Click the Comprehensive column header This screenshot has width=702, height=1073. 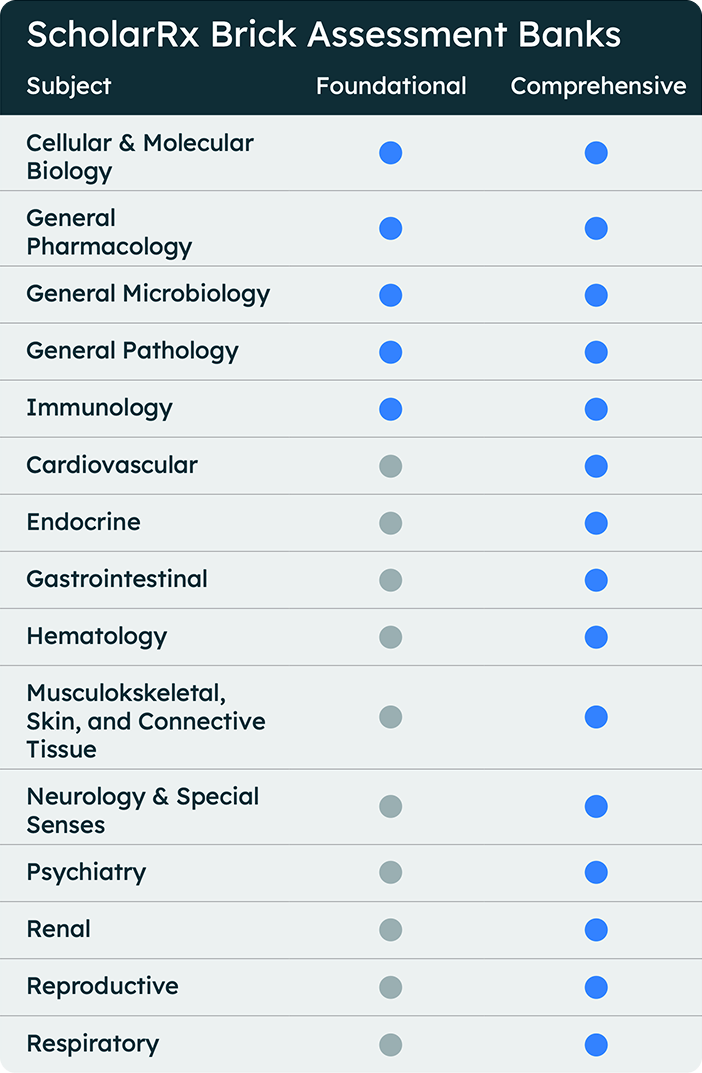pyautogui.click(x=598, y=86)
